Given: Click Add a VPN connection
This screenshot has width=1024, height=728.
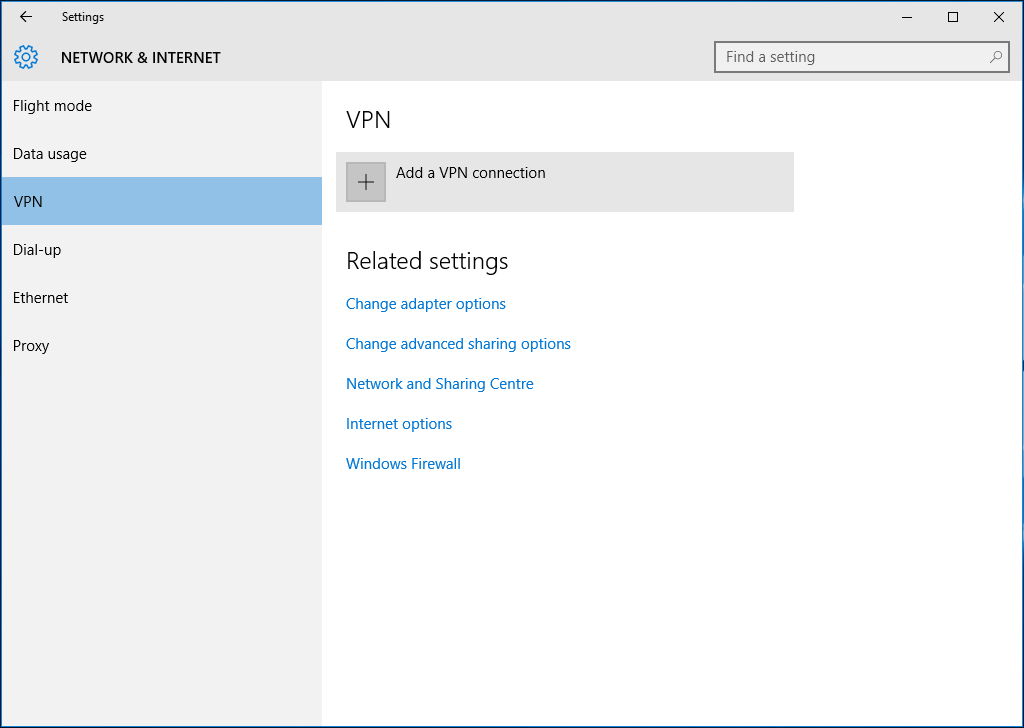Looking at the screenshot, I should click(x=471, y=172).
